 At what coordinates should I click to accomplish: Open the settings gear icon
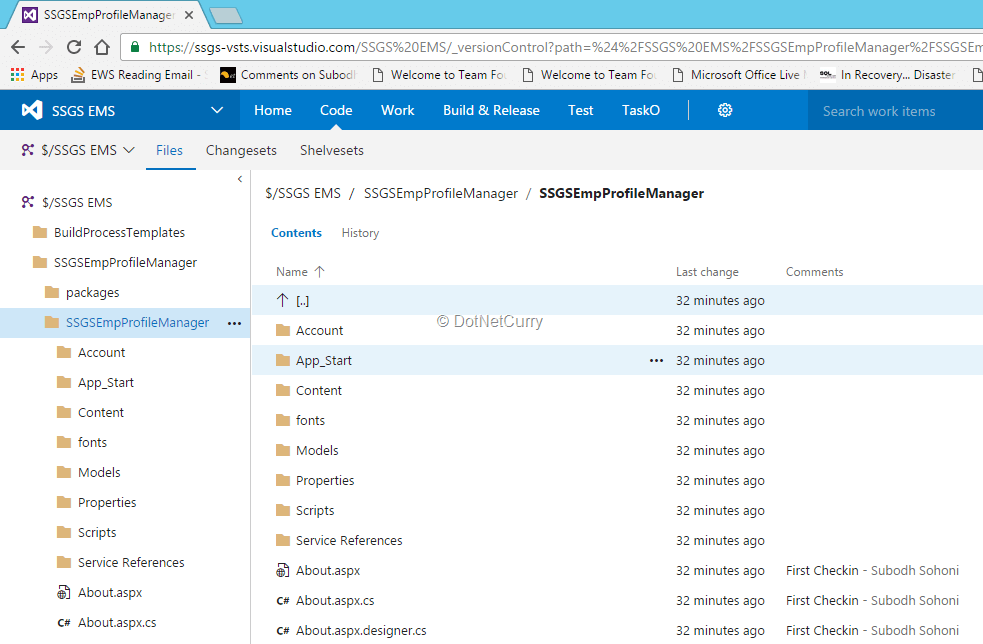coord(725,110)
